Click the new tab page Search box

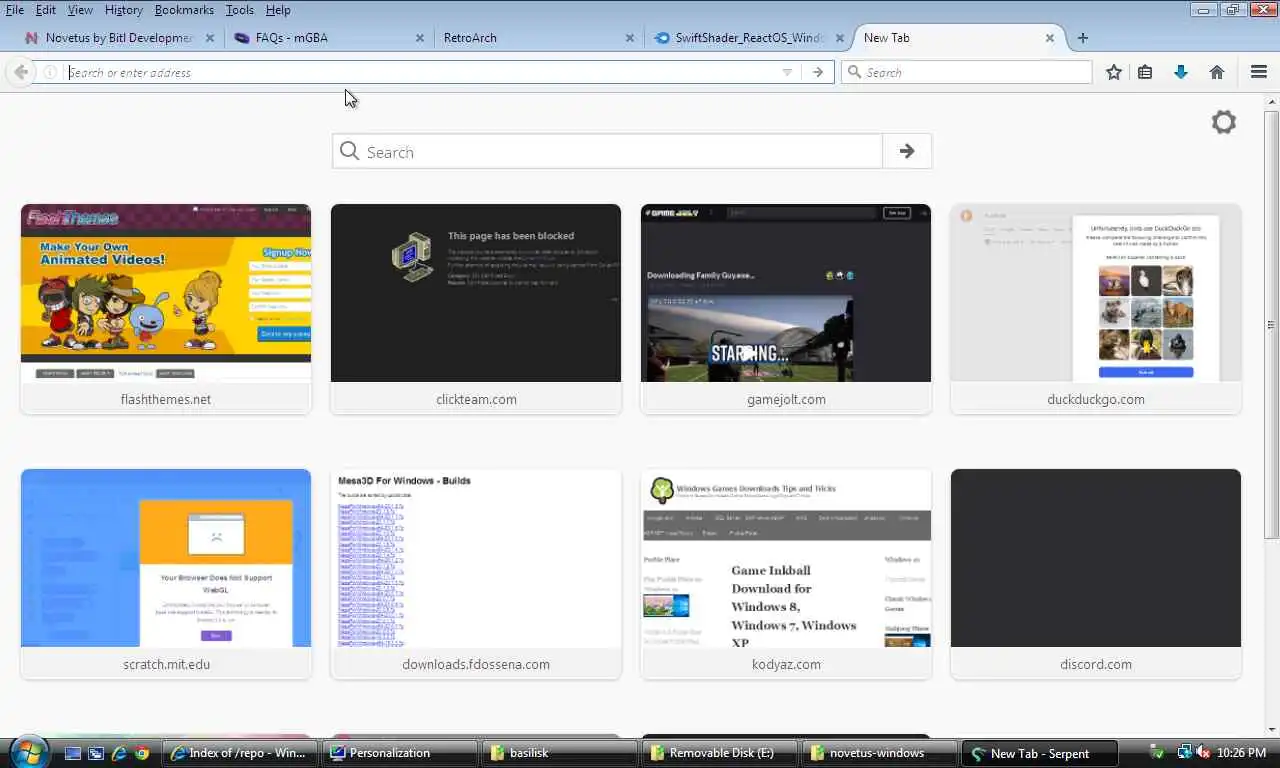(x=607, y=151)
